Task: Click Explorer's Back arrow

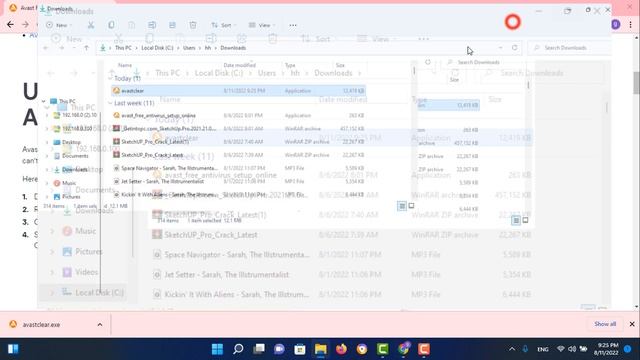Action: (x=46, y=48)
